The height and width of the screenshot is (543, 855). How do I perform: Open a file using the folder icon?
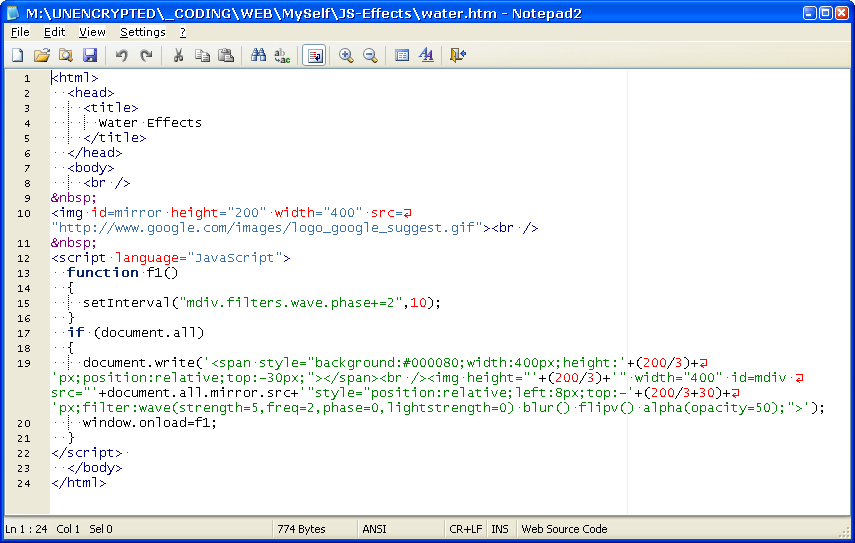coord(41,55)
